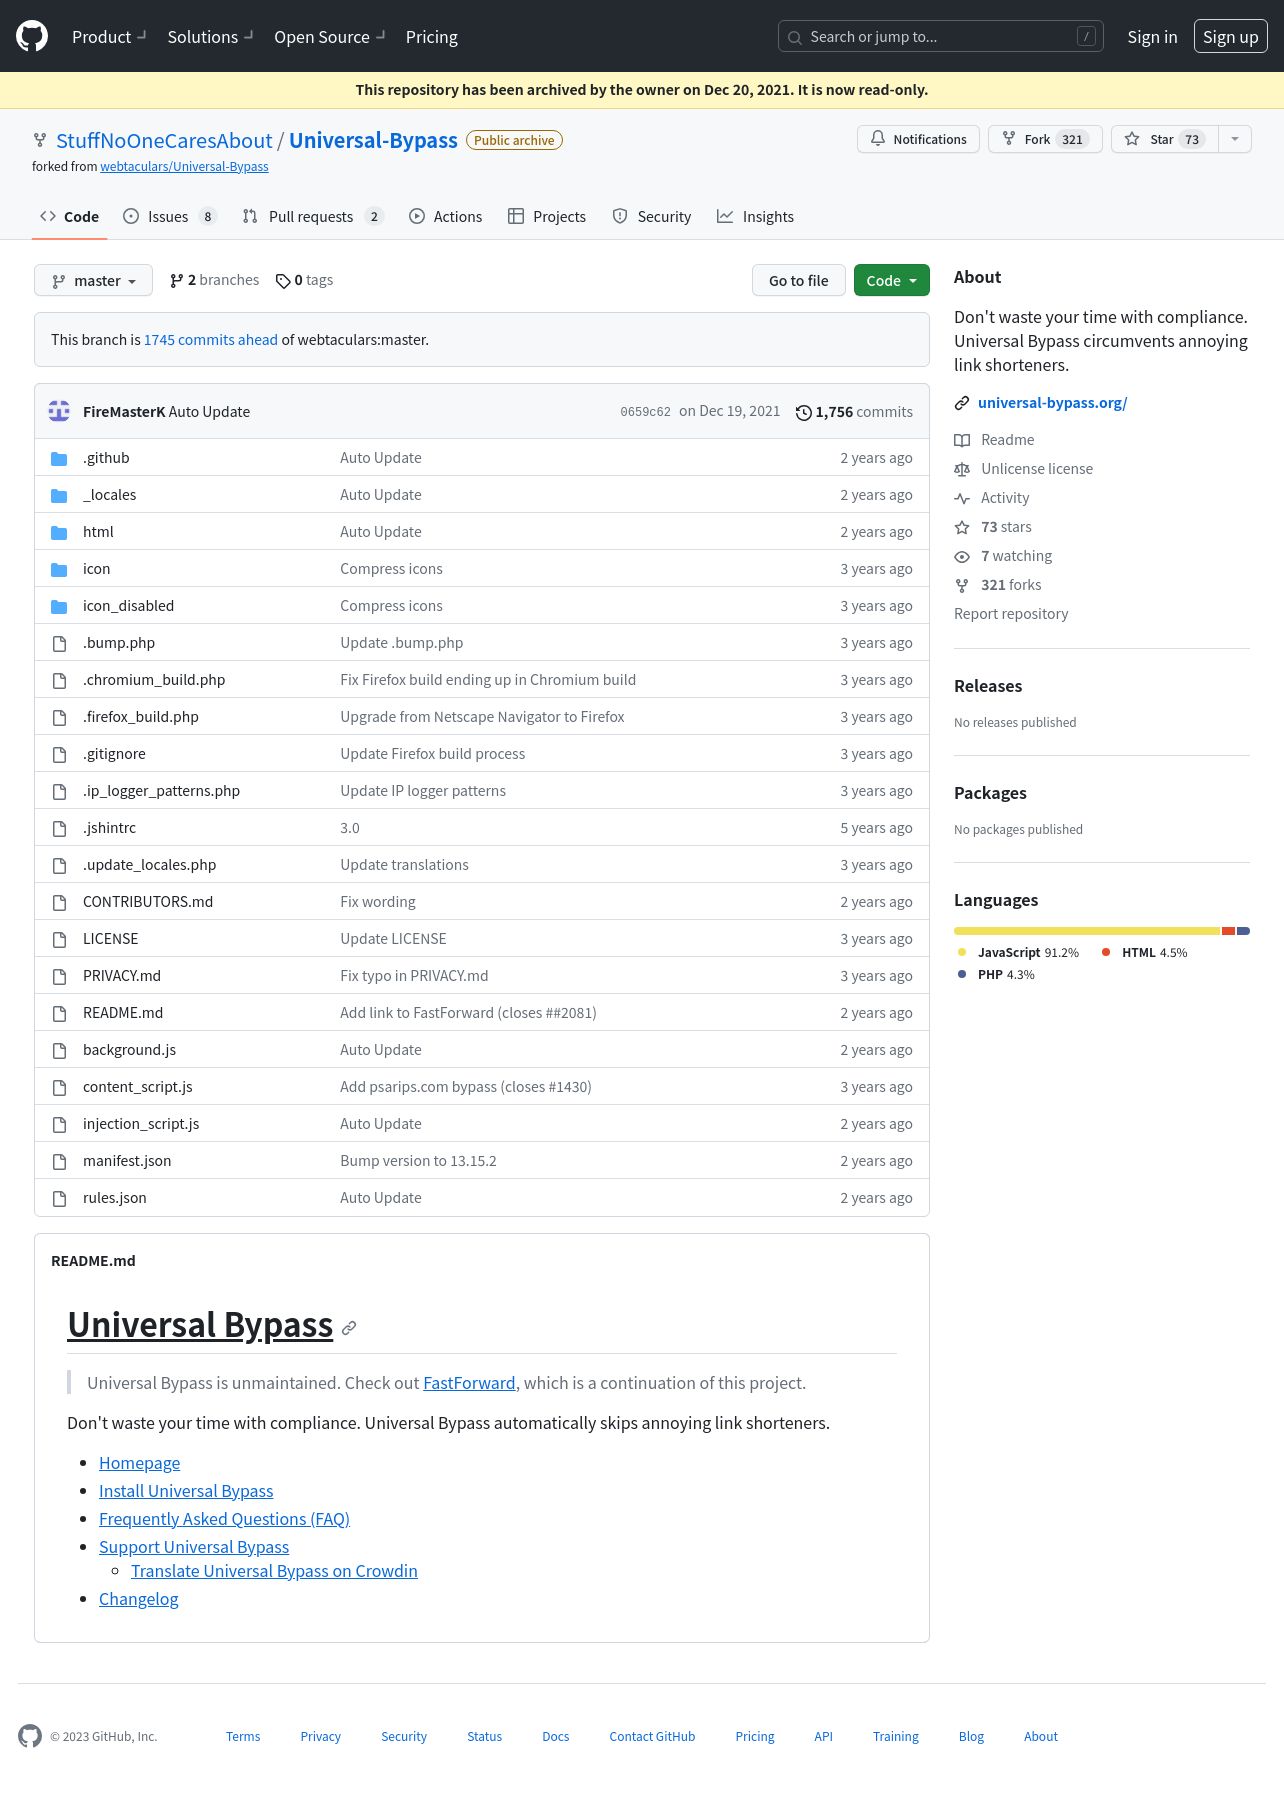Image resolution: width=1284 pixels, height=1797 pixels.
Task: Click the html folder icon
Action: tap(59, 532)
